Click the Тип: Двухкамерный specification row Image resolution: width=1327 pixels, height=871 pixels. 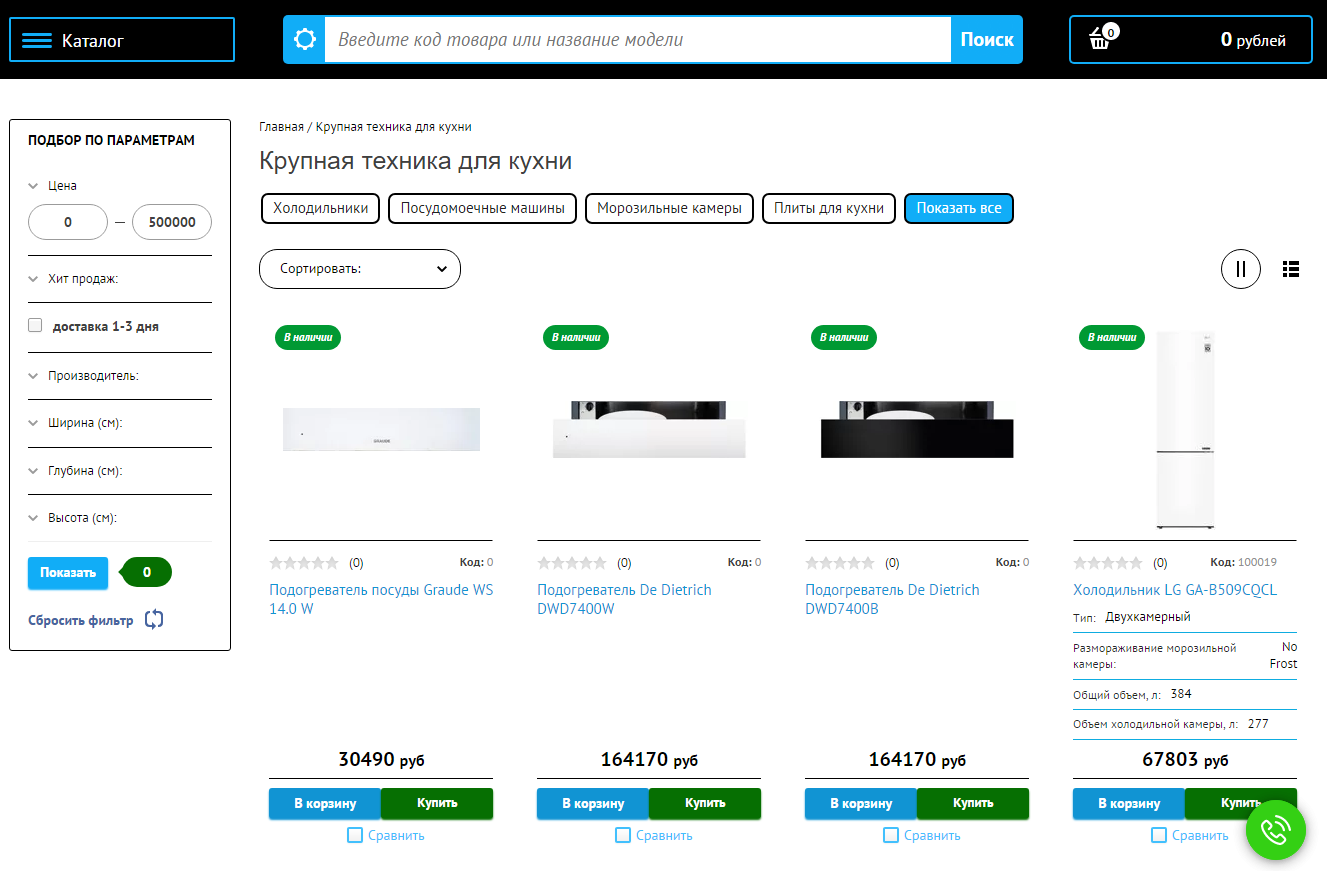(x=1185, y=618)
